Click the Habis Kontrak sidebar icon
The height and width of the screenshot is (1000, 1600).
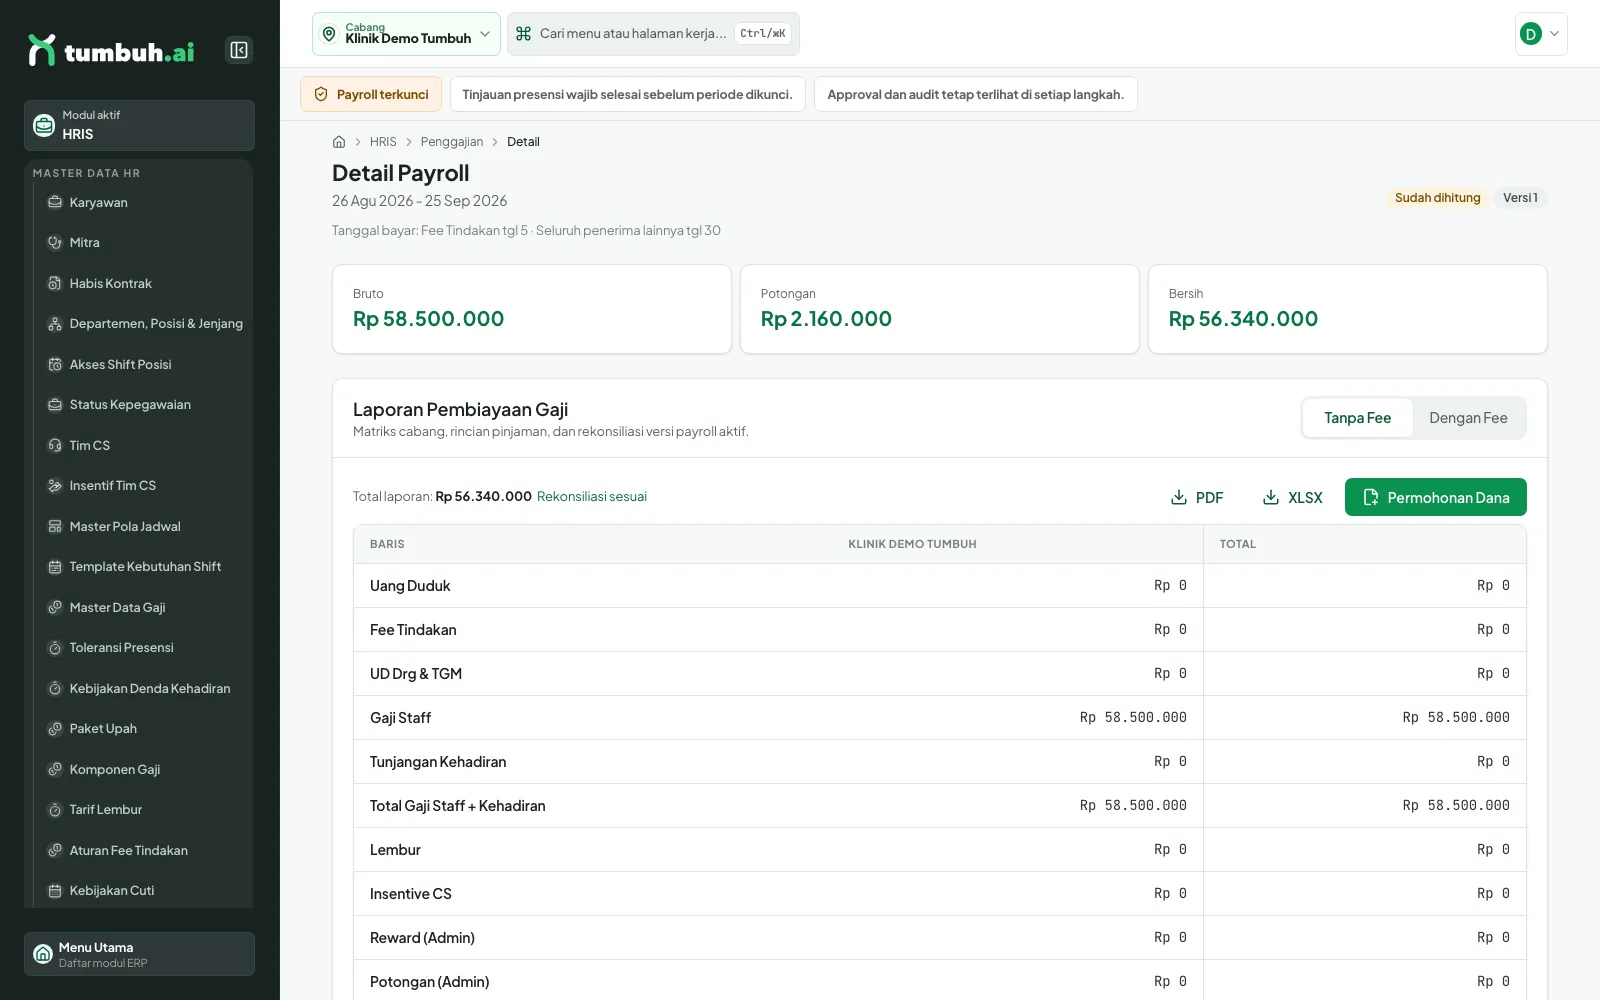click(55, 283)
